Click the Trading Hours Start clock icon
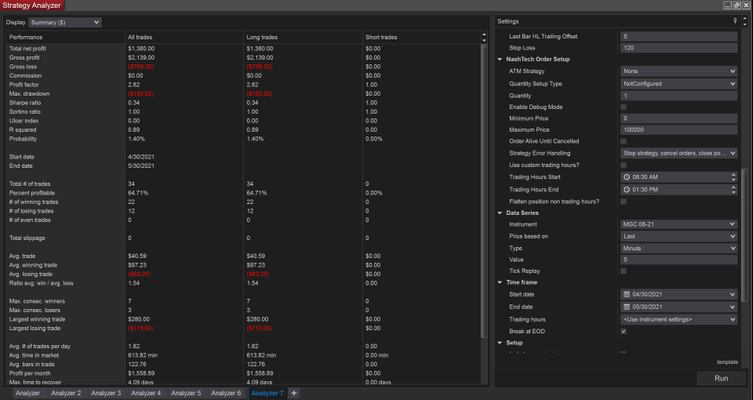The height and width of the screenshot is (400, 753). [626, 177]
